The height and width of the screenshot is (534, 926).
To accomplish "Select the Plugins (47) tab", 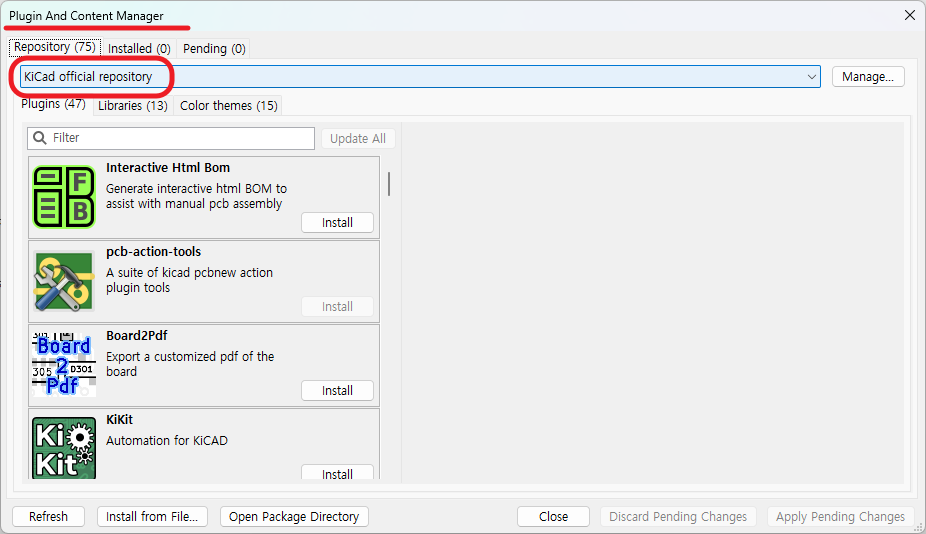I will tap(54, 104).
